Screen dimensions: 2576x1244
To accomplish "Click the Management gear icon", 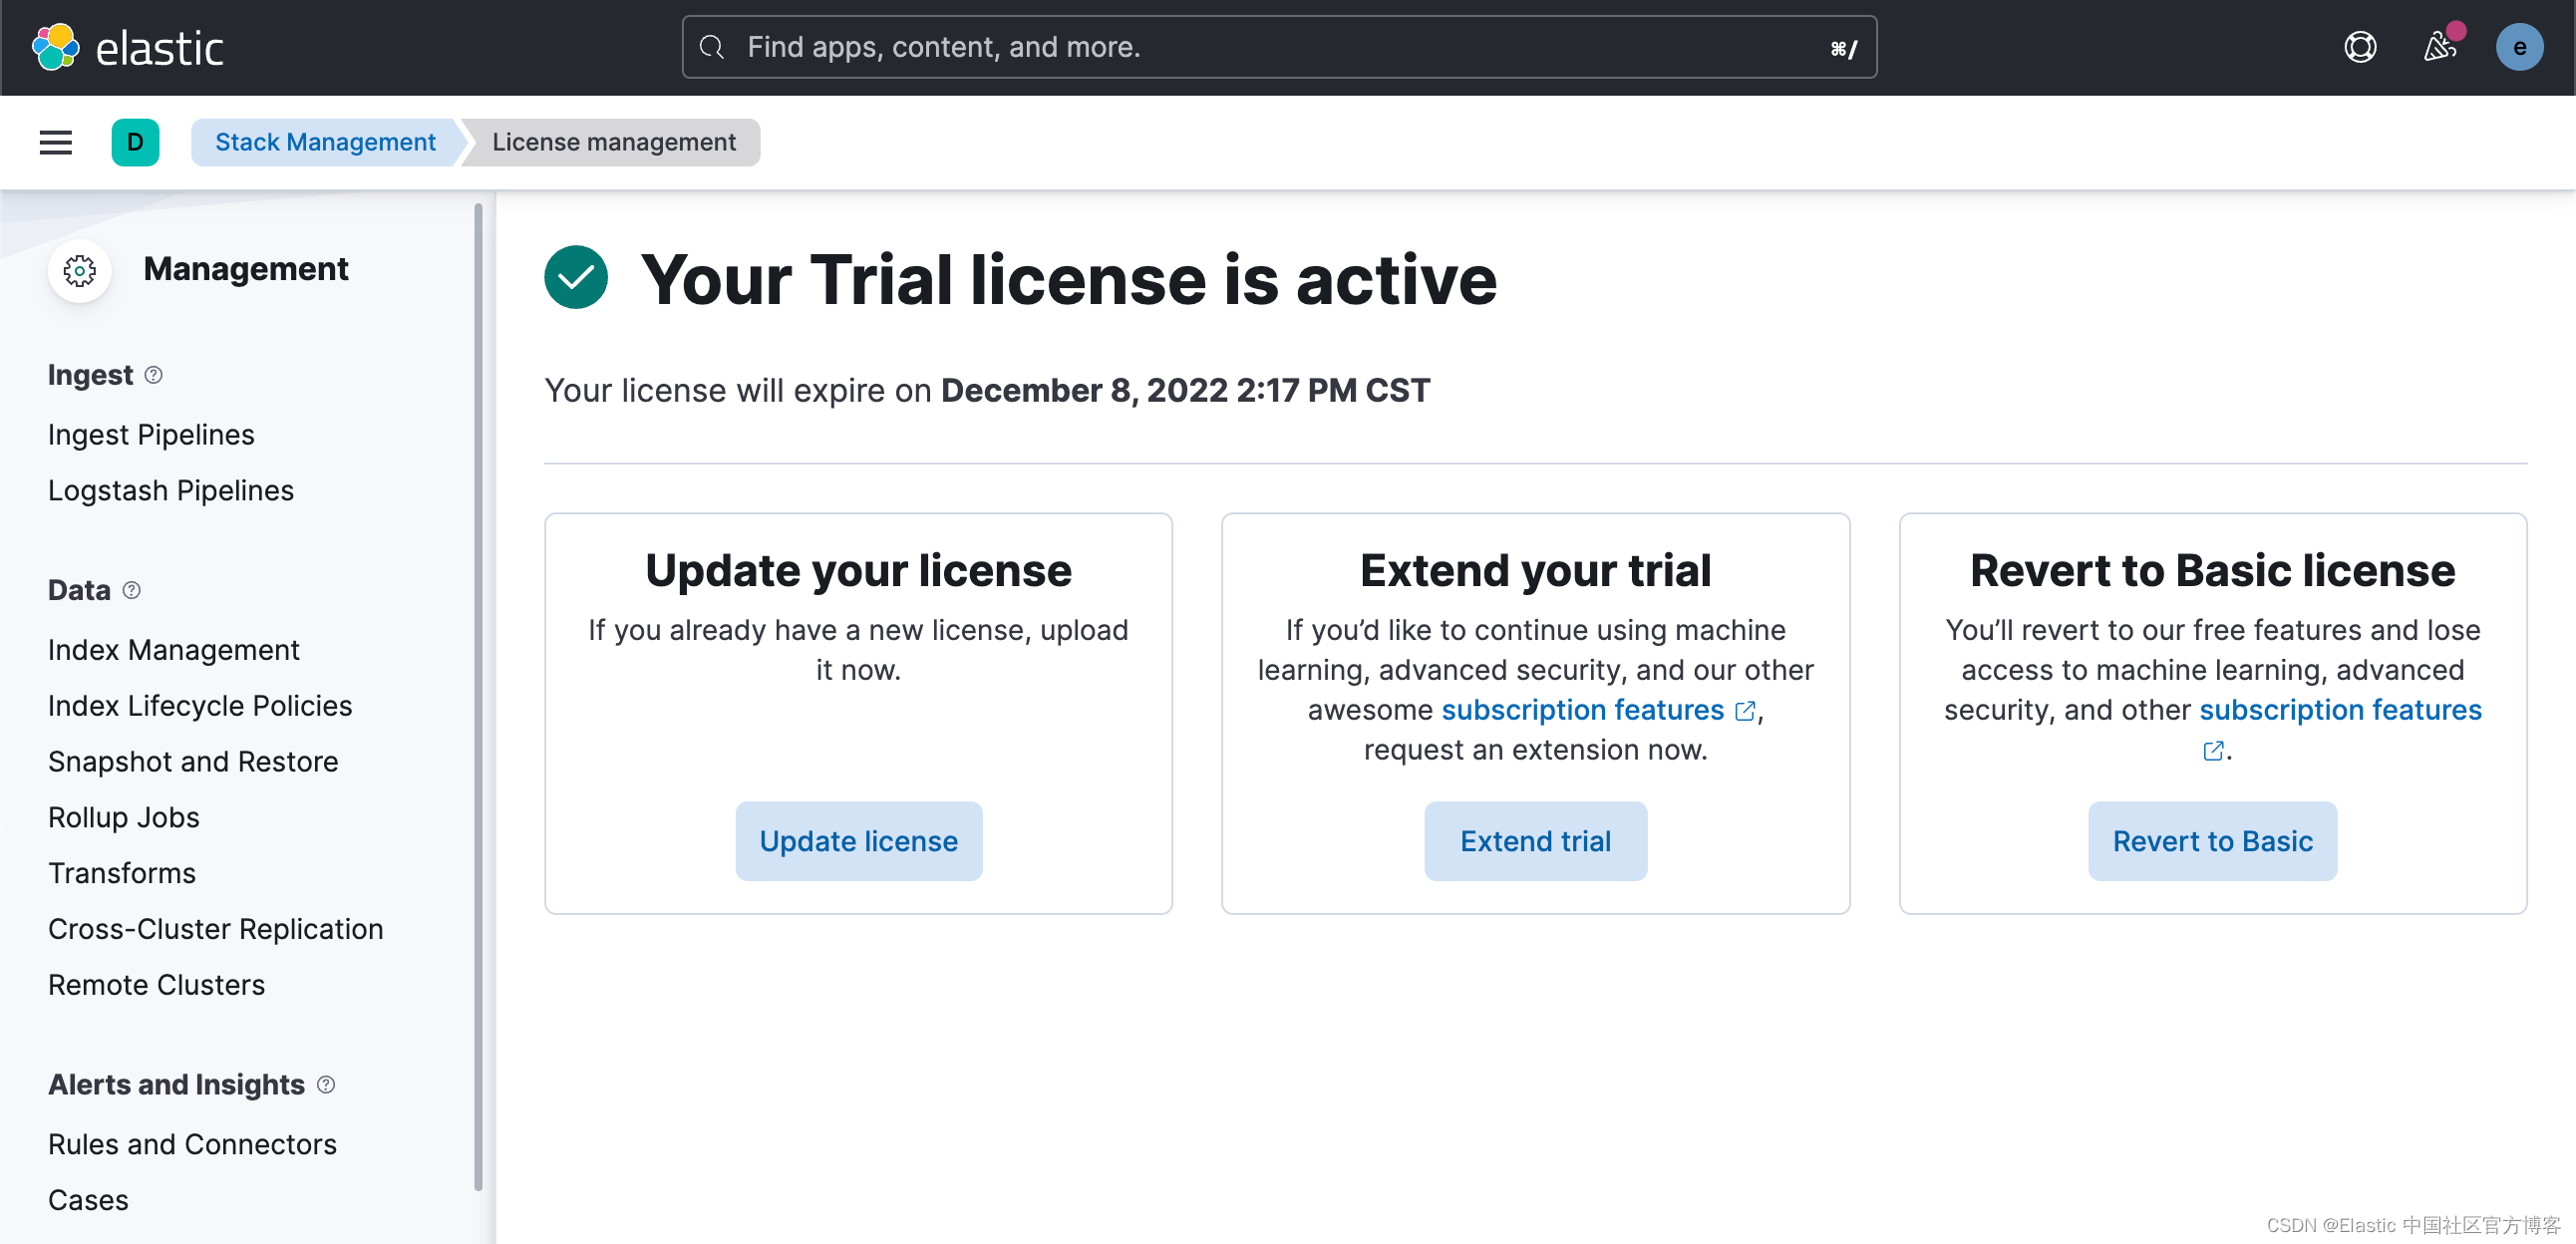I will pos(79,270).
